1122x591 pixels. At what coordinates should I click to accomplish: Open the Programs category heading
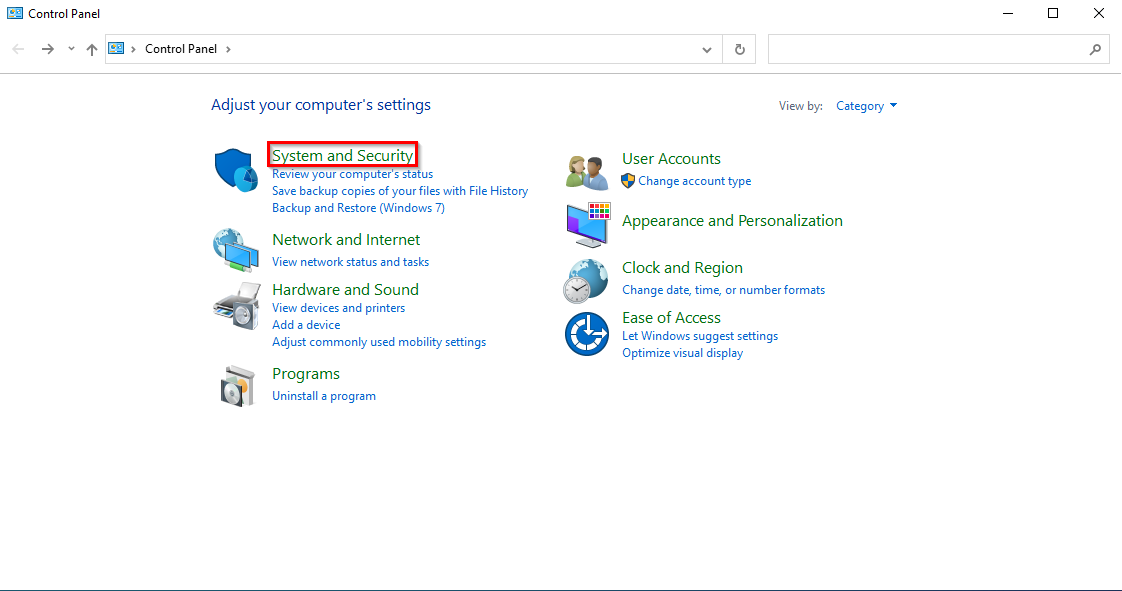(306, 374)
